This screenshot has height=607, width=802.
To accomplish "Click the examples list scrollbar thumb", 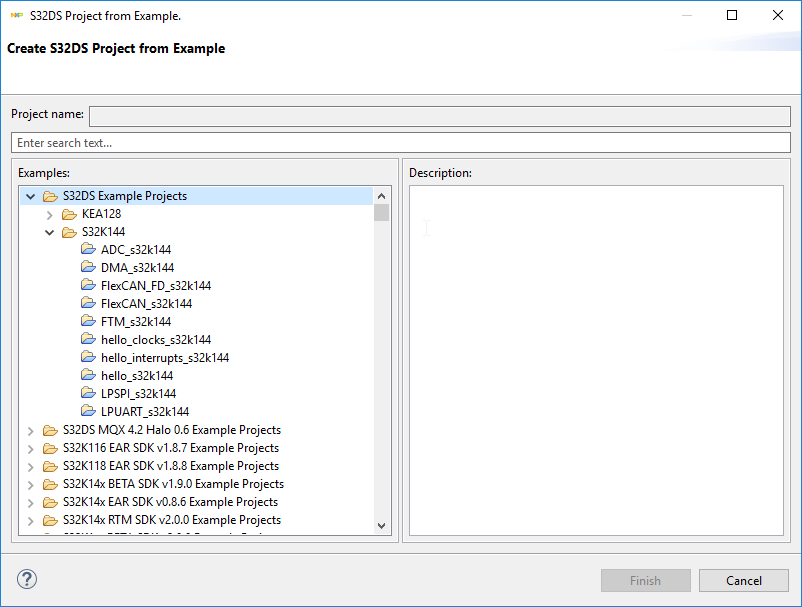I will [381, 212].
